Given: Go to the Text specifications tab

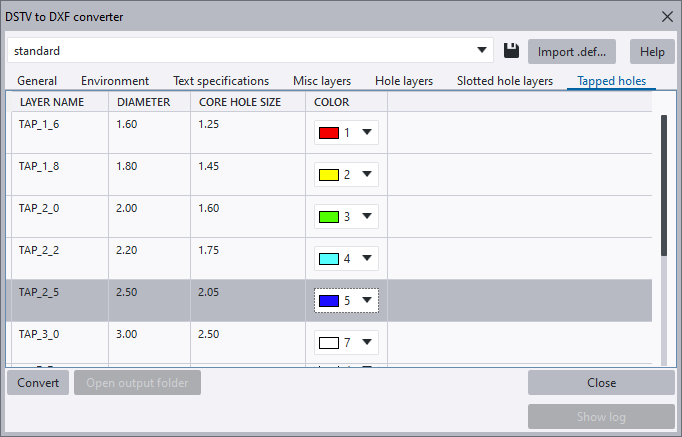Looking at the screenshot, I should [221, 81].
